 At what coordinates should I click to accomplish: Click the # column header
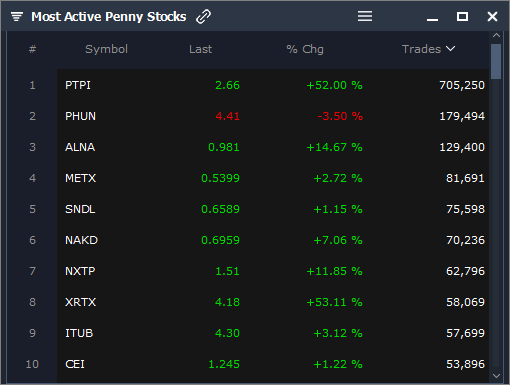32,49
